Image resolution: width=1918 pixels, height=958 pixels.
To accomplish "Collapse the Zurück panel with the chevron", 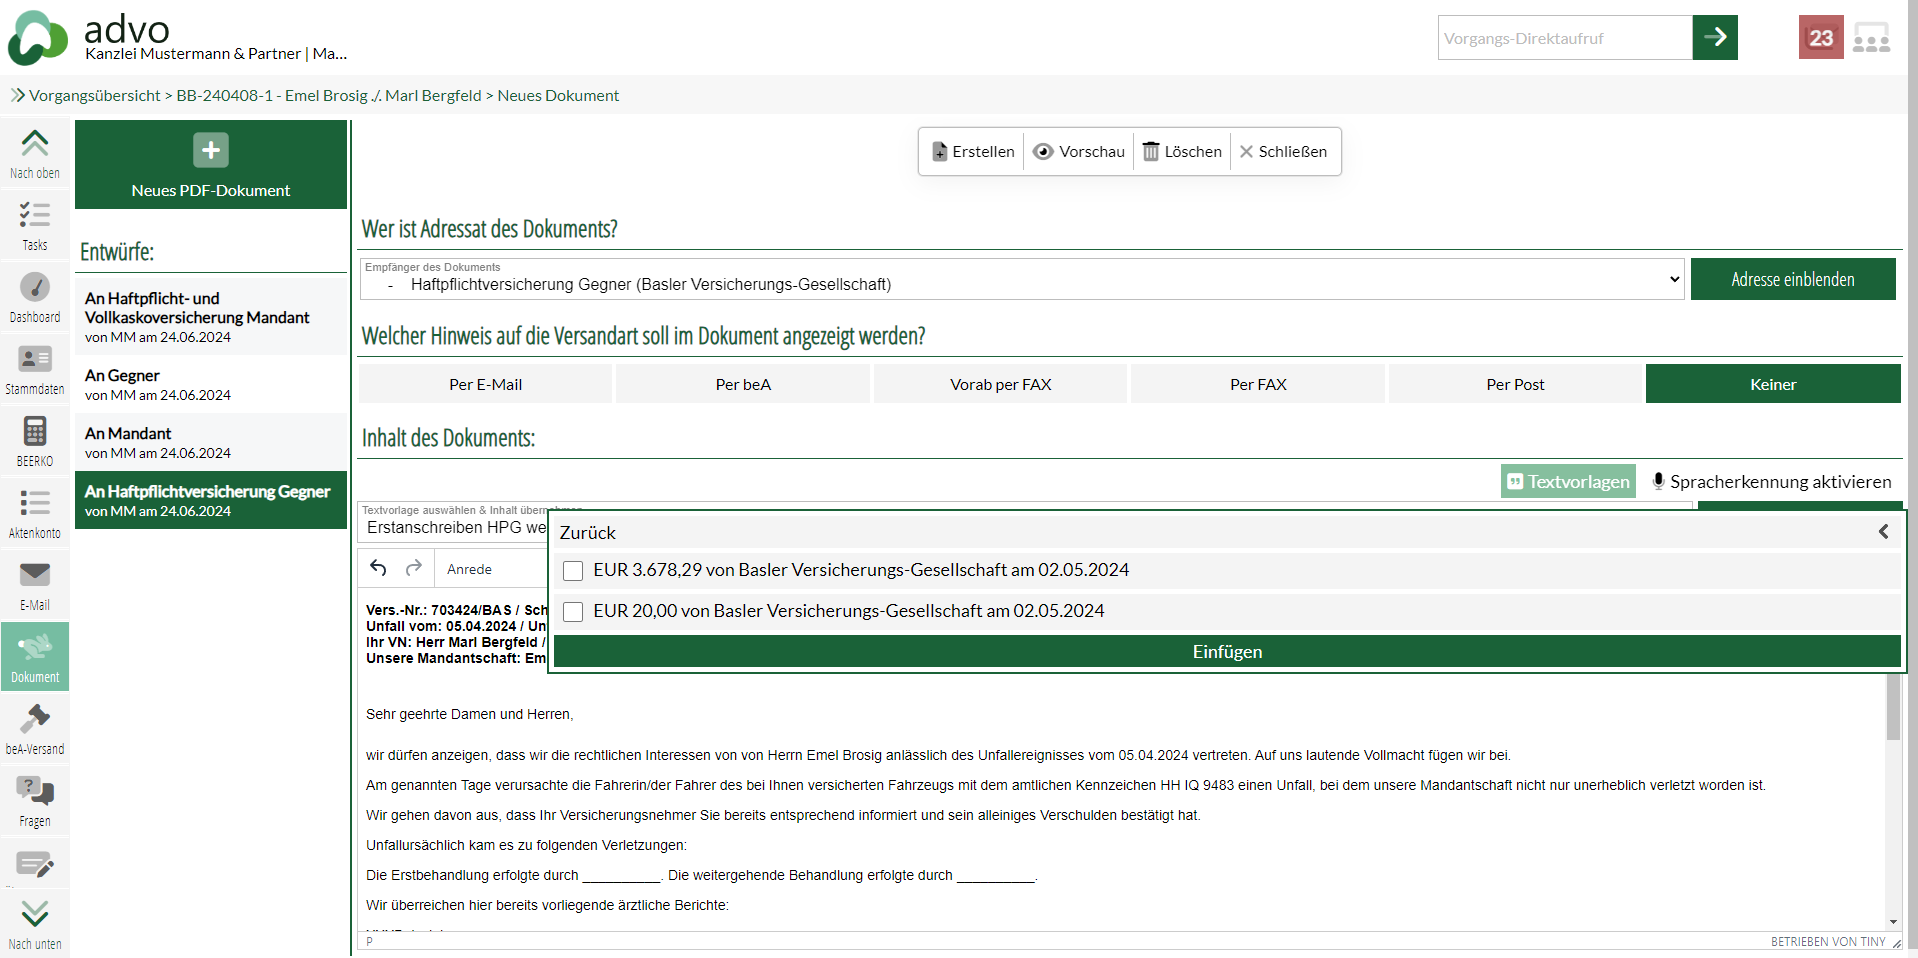I will (x=1883, y=532).
